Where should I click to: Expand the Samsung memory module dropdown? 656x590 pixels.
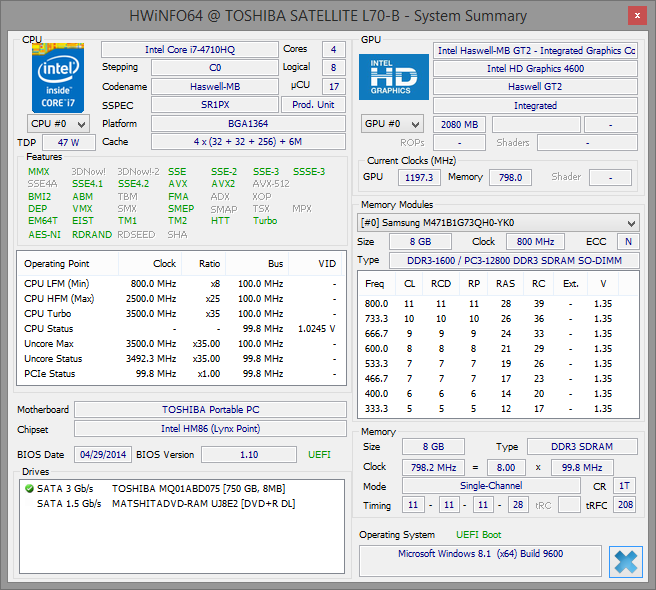point(498,223)
